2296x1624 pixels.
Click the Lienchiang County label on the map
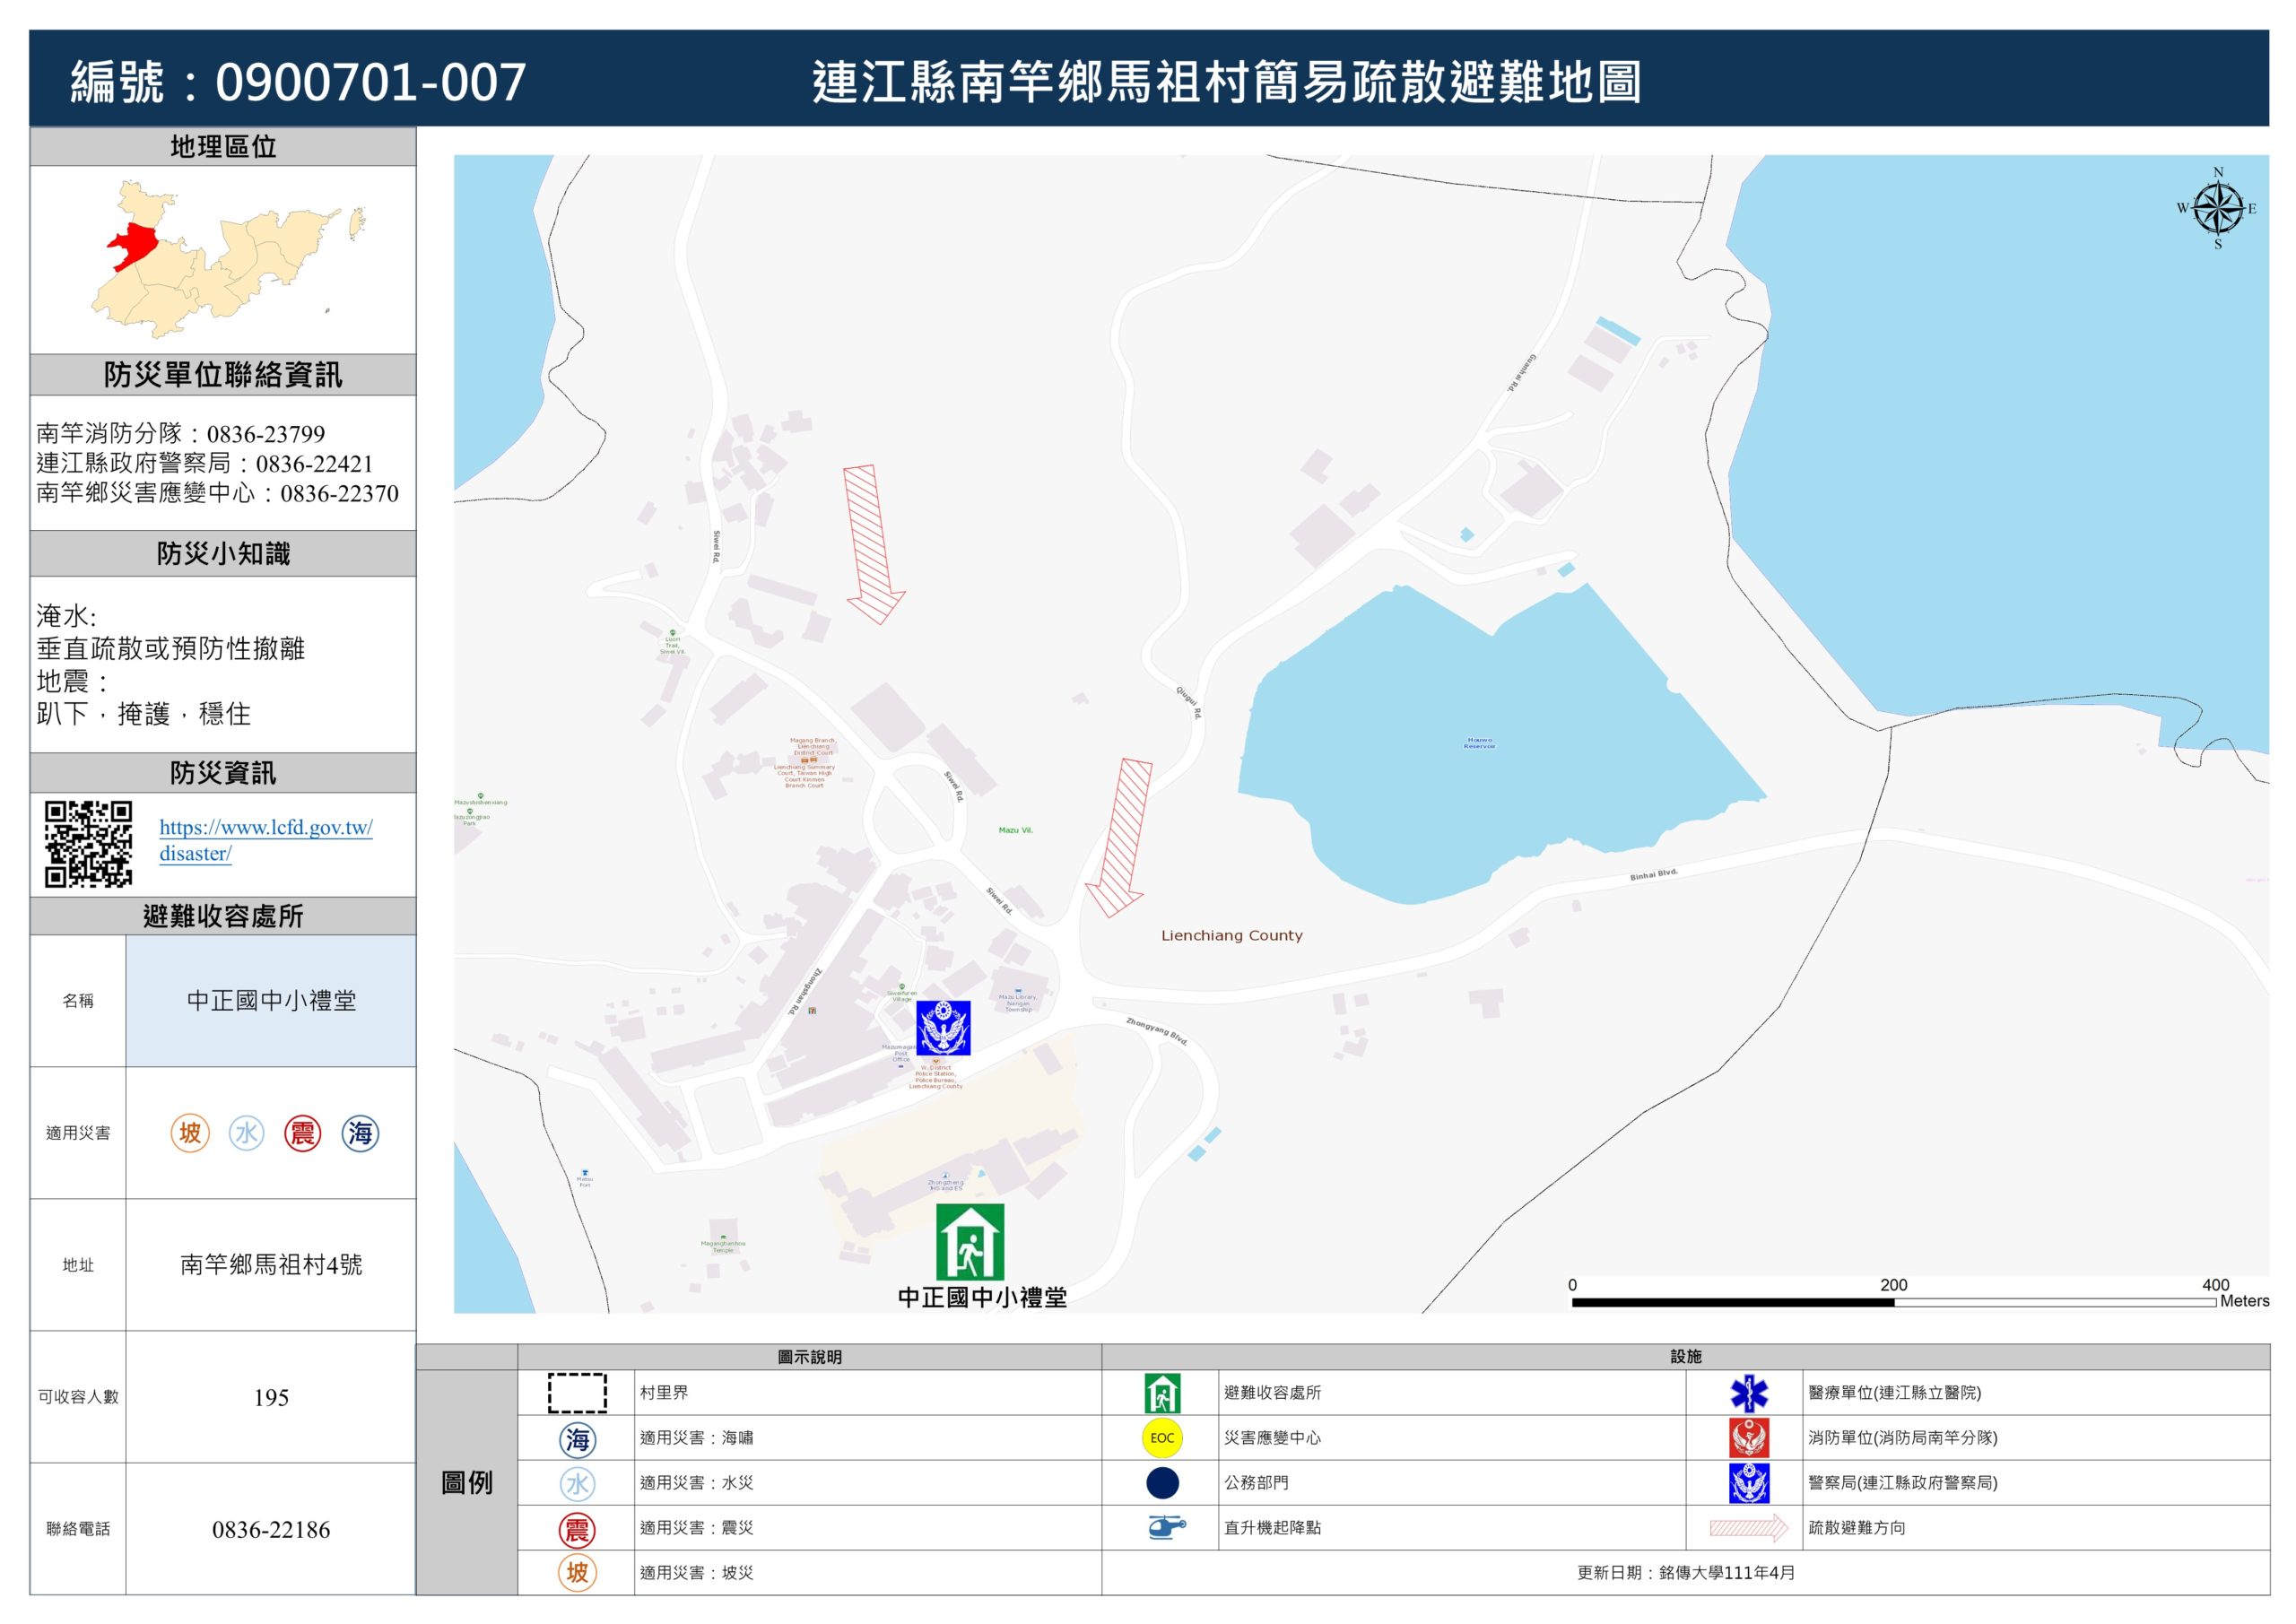pyautogui.click(x=1231, y=936)
